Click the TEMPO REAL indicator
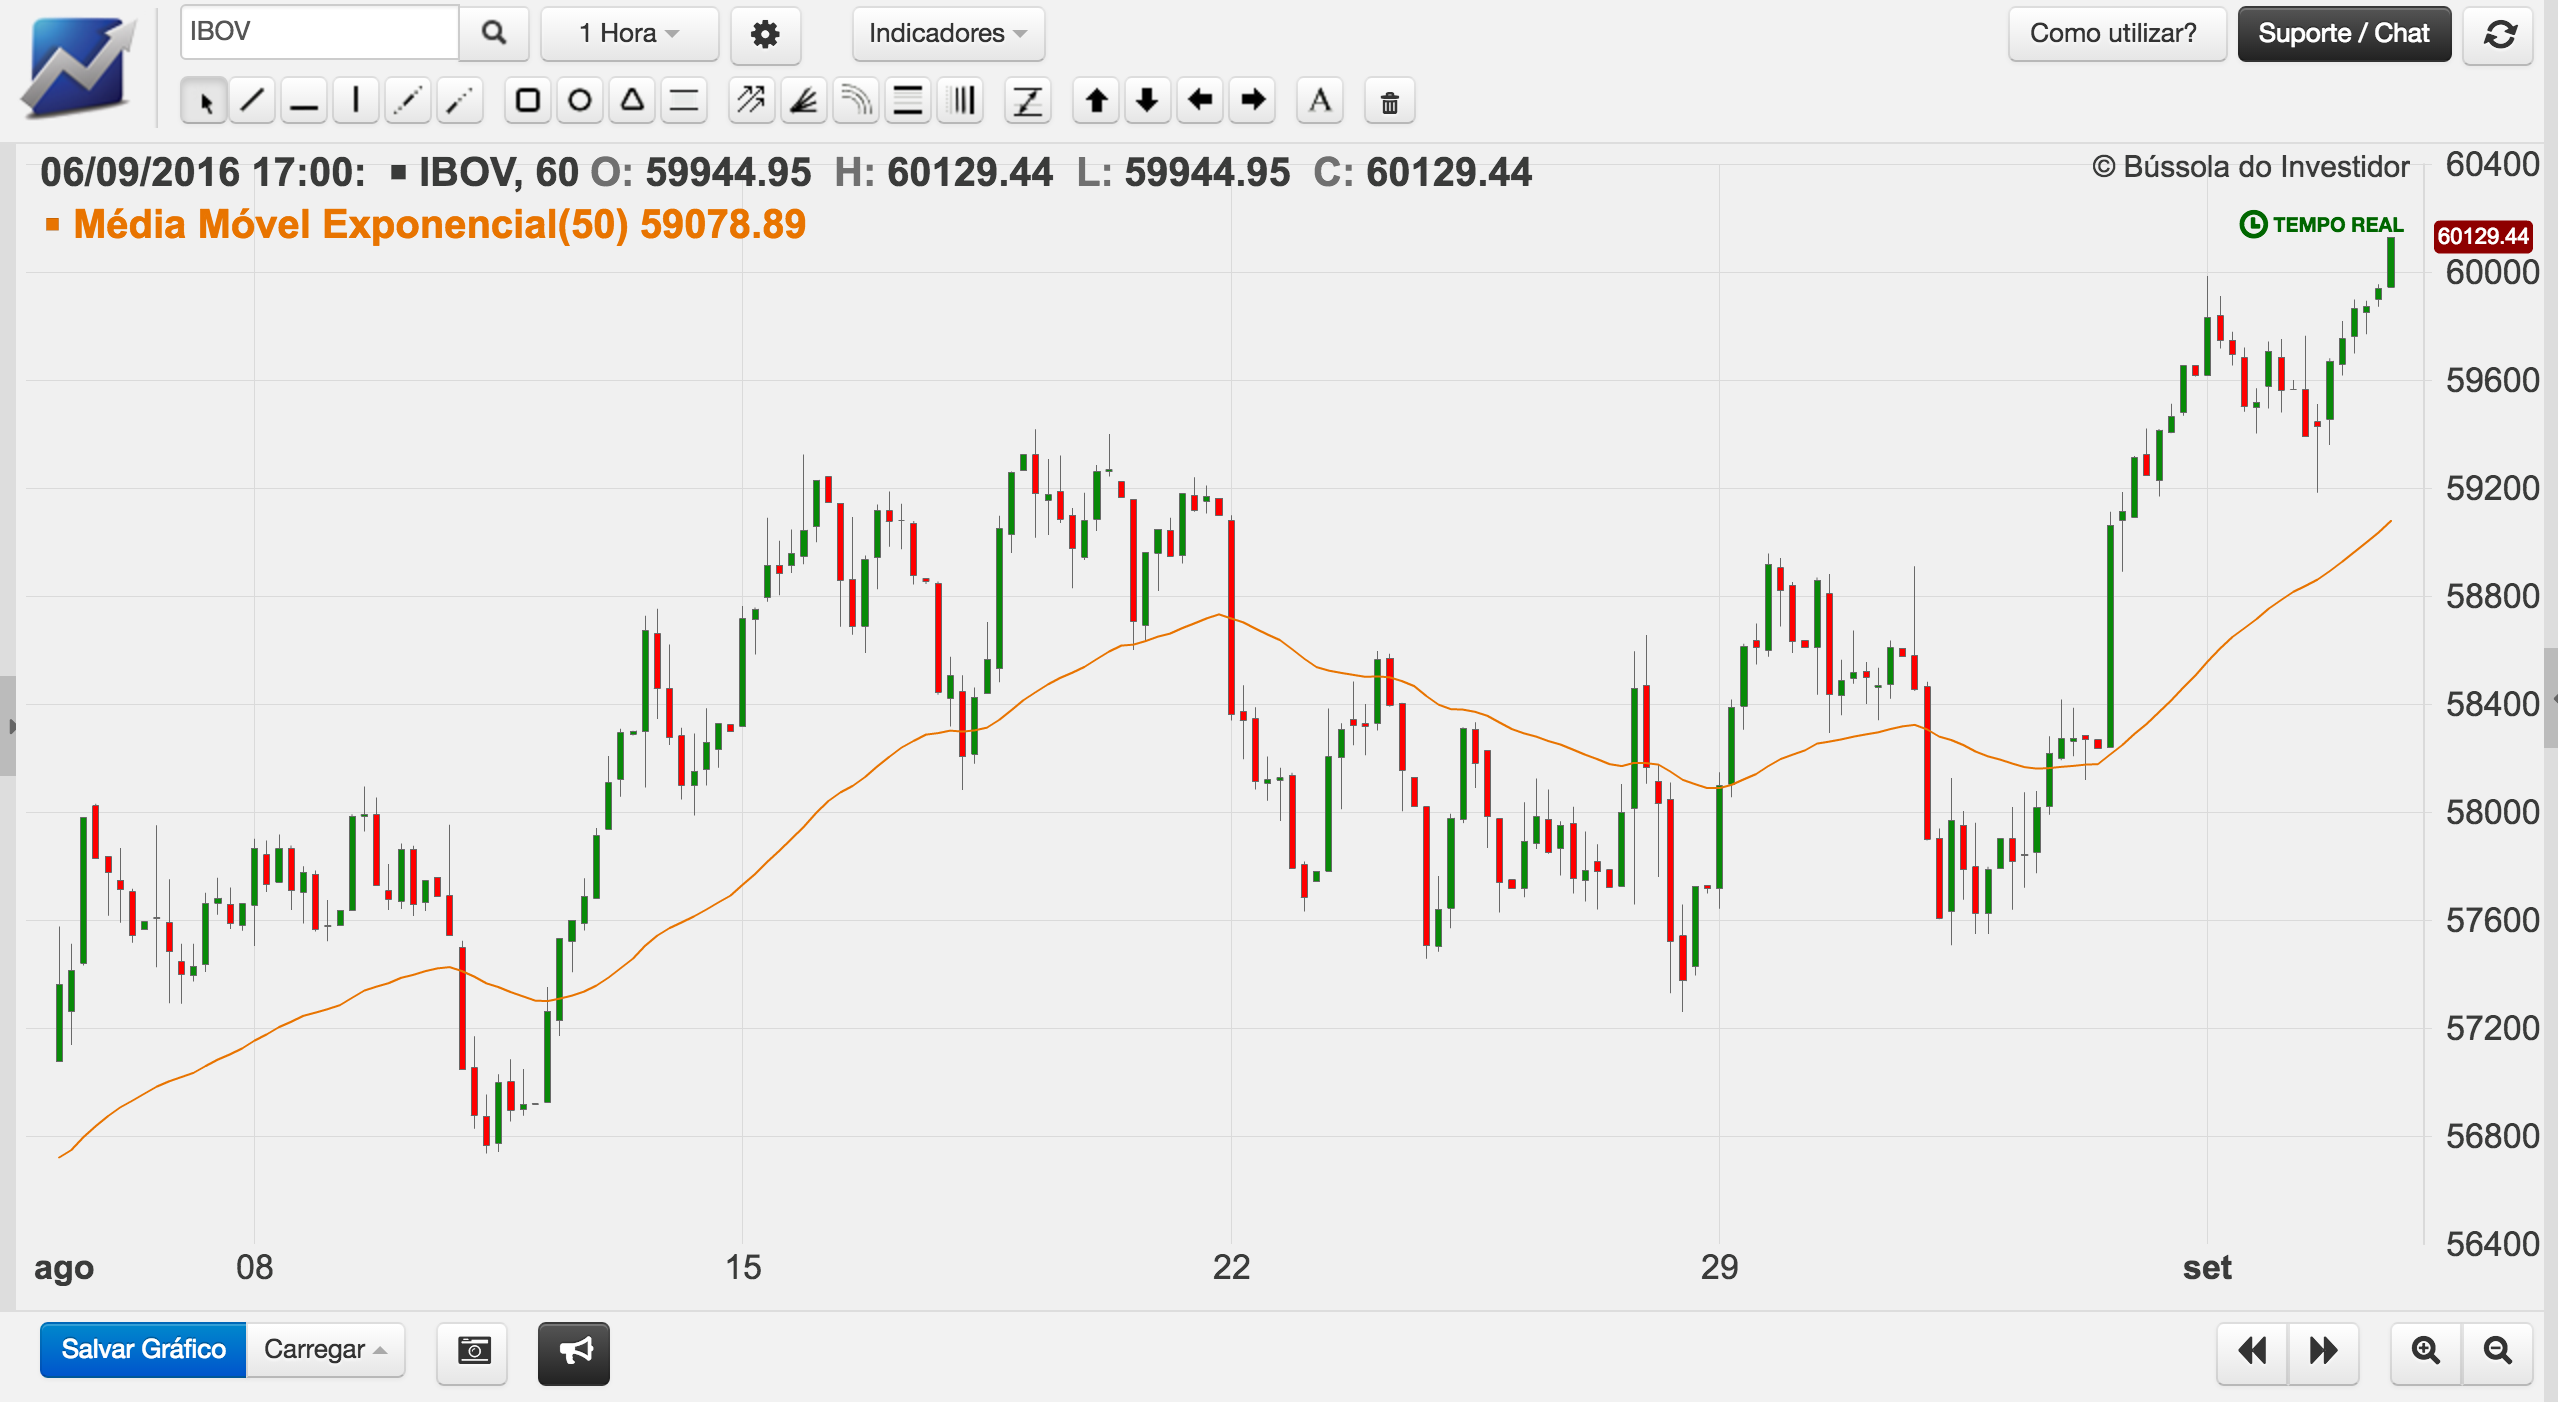The height and width of the screenshot is (1402, 2558). click(x=2322, y=224)
